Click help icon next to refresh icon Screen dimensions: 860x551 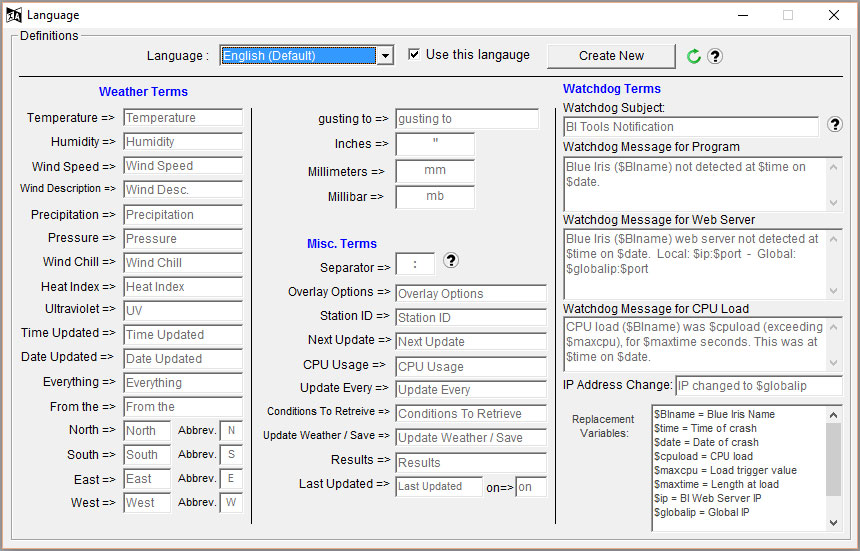coord(715,56)
